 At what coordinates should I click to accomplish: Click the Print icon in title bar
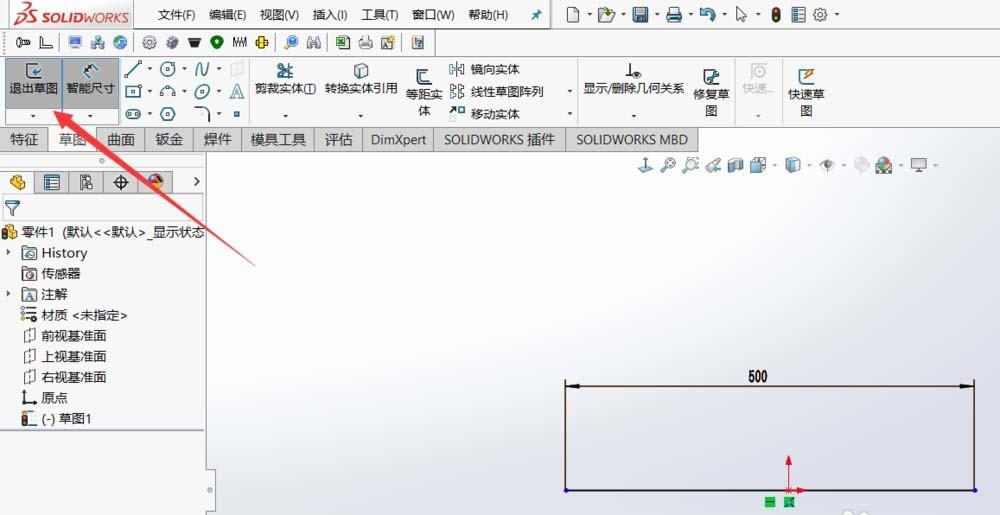click(x=674, y=15)
